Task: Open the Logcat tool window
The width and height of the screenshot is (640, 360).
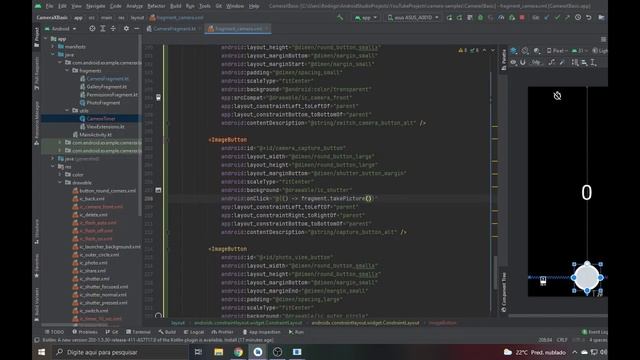Action: click(193, 332)
